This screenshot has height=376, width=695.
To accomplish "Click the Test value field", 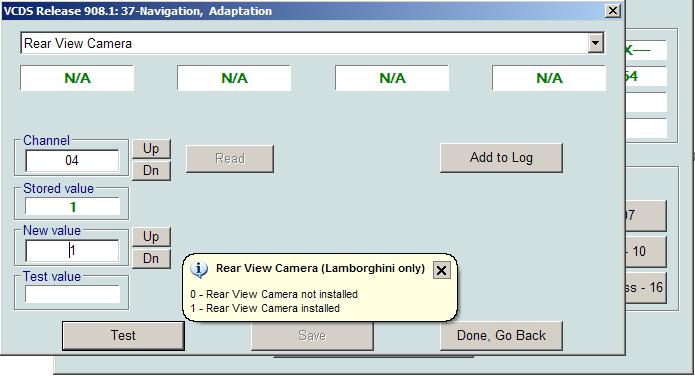I will coord(72,294).
